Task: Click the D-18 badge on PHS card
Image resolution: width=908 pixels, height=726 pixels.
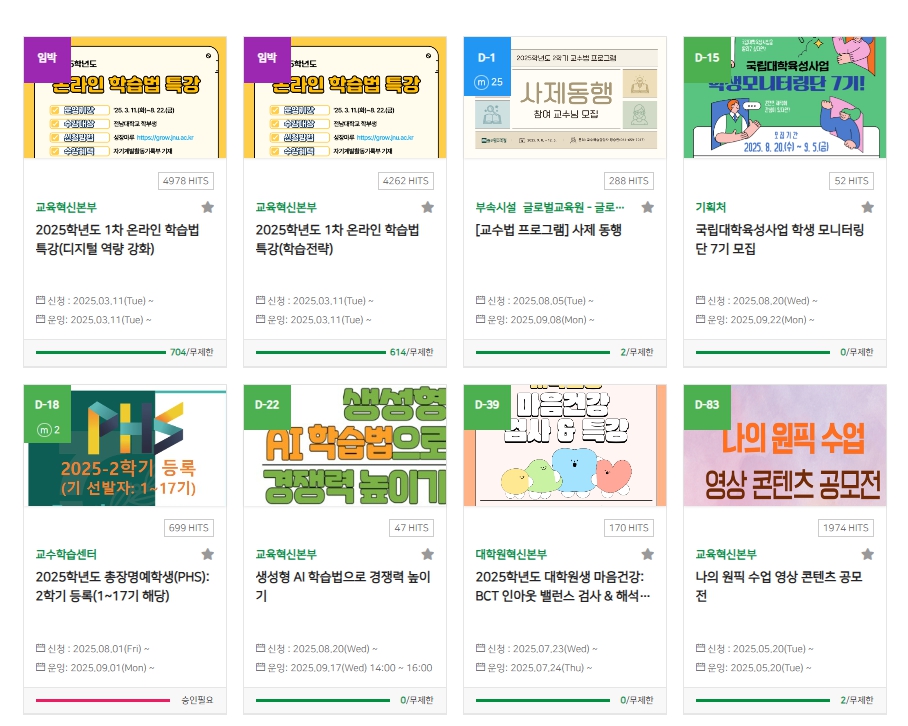Action: (47, 405)
